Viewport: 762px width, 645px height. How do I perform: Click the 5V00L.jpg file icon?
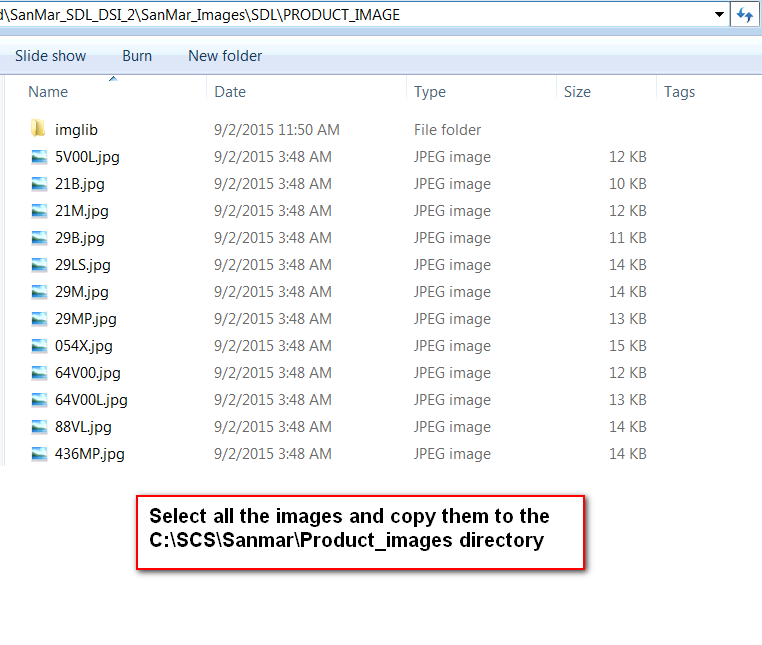39,156
